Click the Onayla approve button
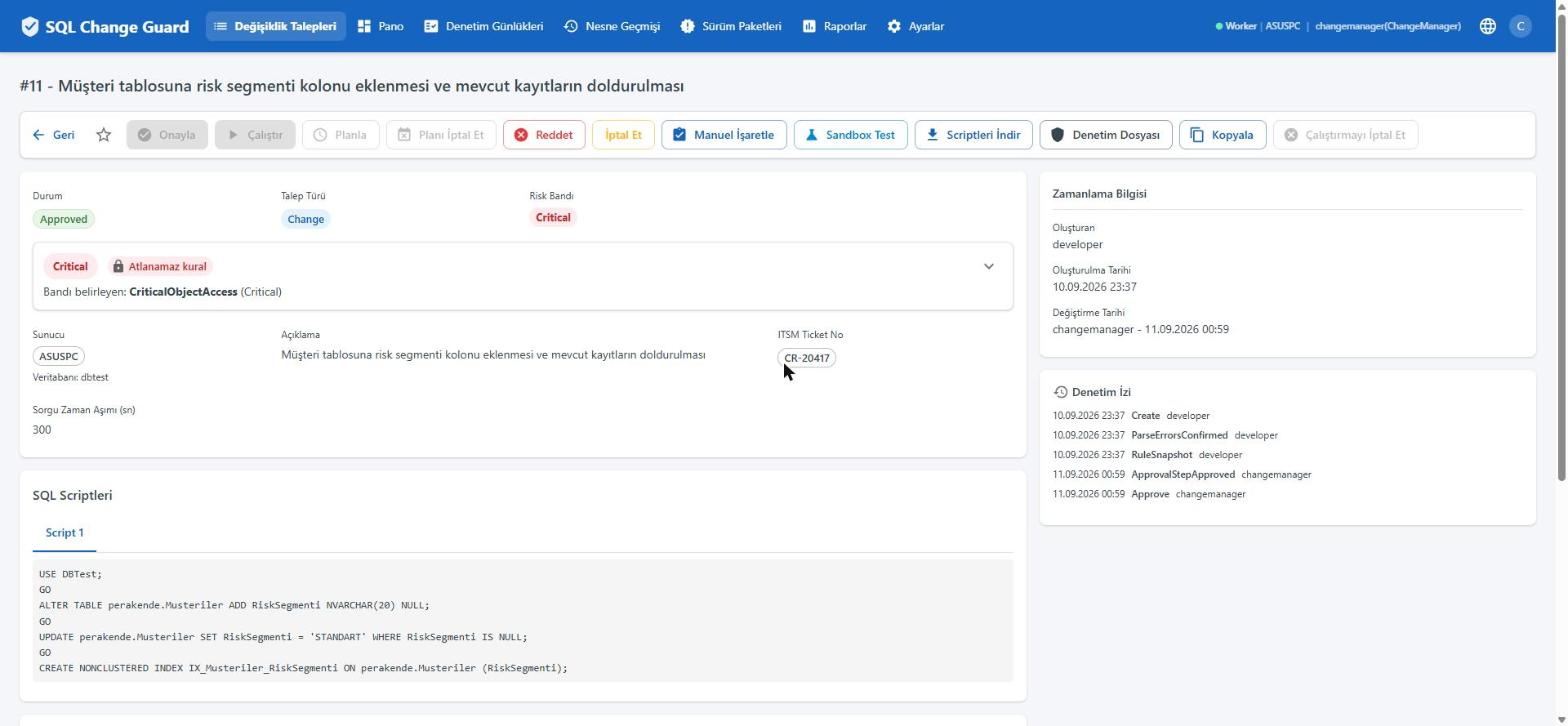This screenshot has width=1568, height=726. 167,135
